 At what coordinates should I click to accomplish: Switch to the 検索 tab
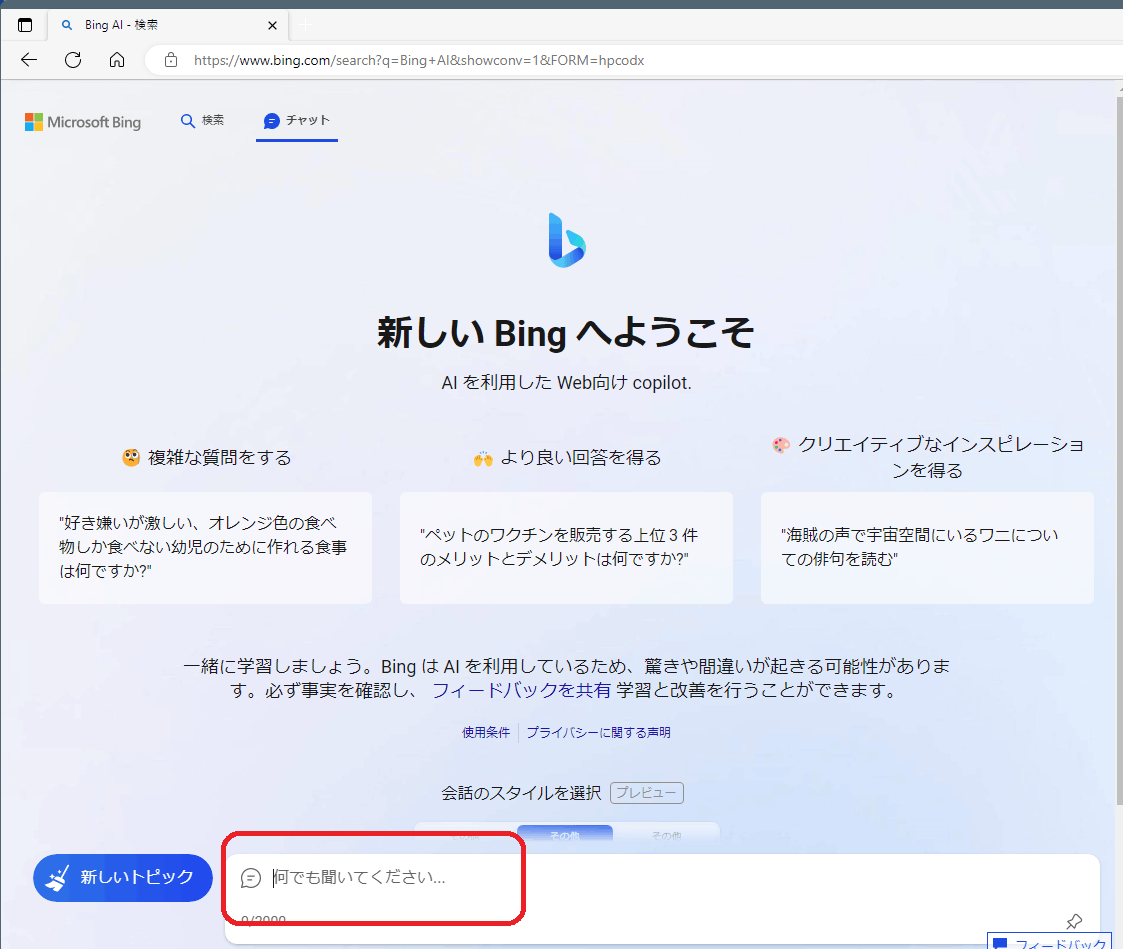click(202, 120)
